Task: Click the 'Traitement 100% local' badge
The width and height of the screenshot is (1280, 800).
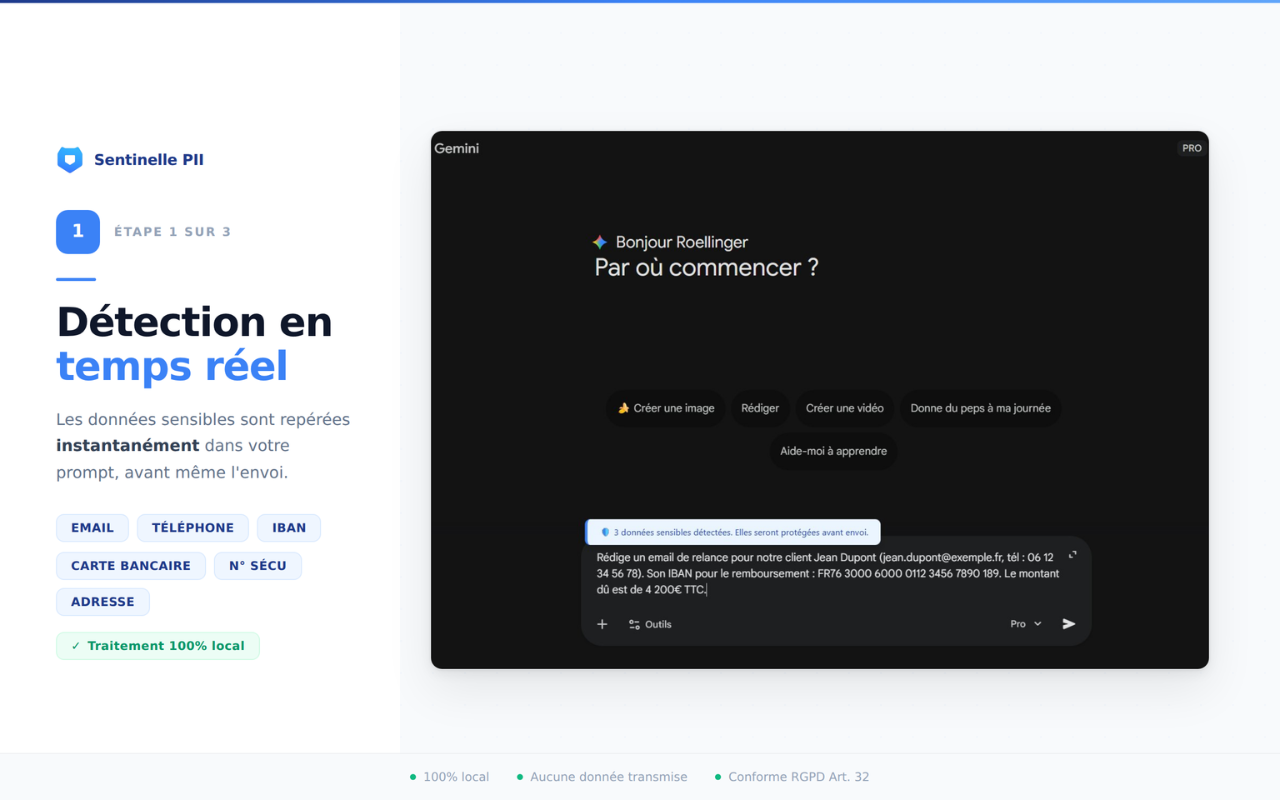Action: coord(157,645)
